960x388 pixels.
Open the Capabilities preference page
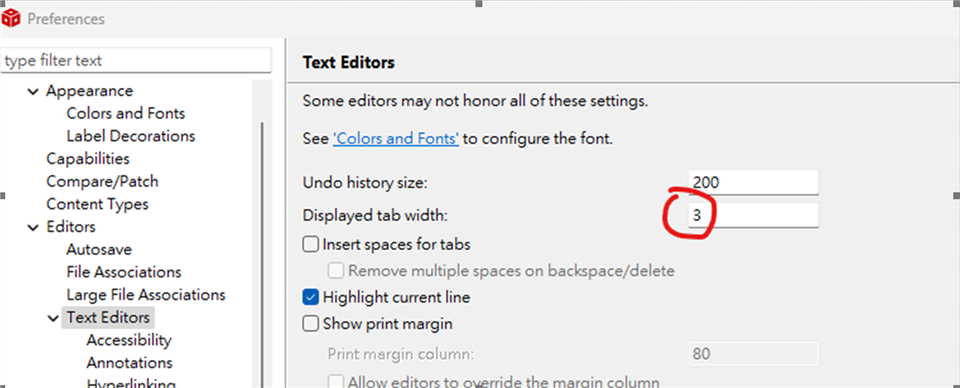(88, 159)
